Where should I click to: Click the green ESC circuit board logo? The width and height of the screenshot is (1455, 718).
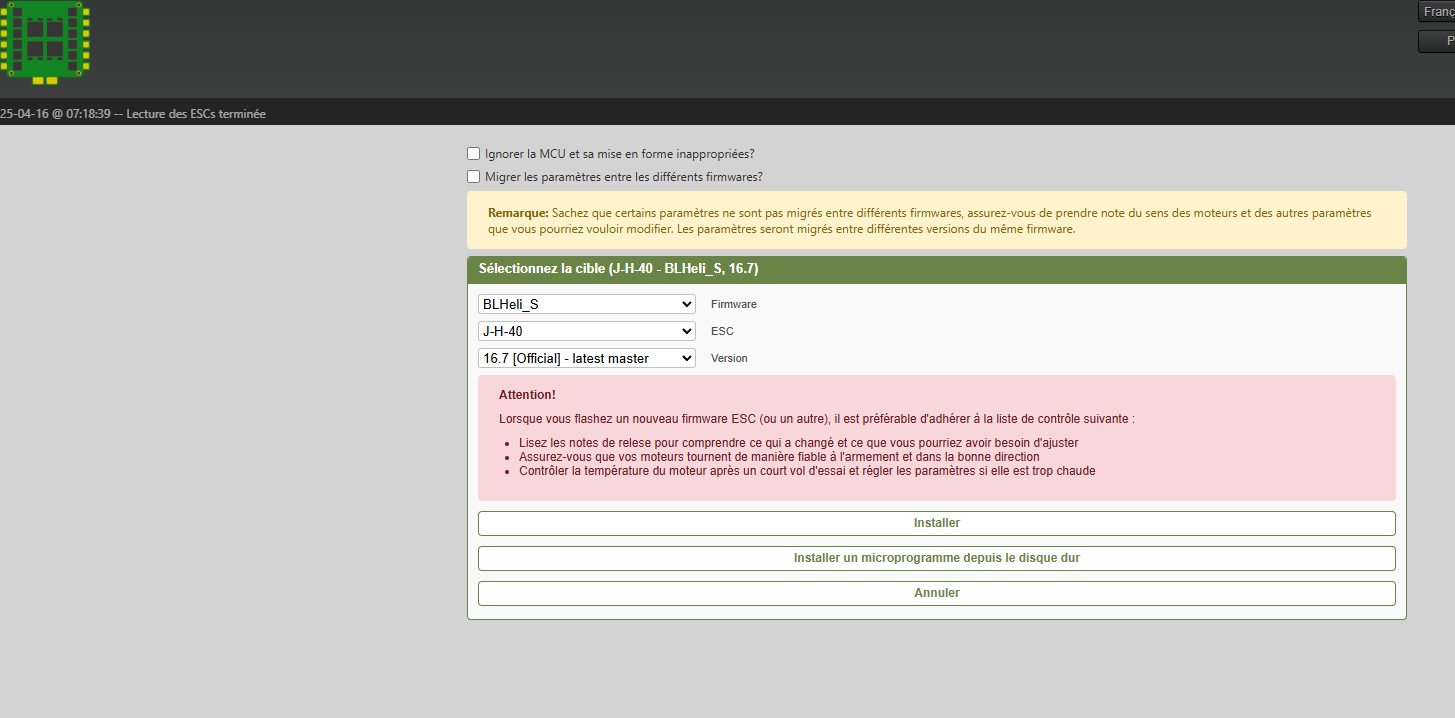[x=45, y=40]
